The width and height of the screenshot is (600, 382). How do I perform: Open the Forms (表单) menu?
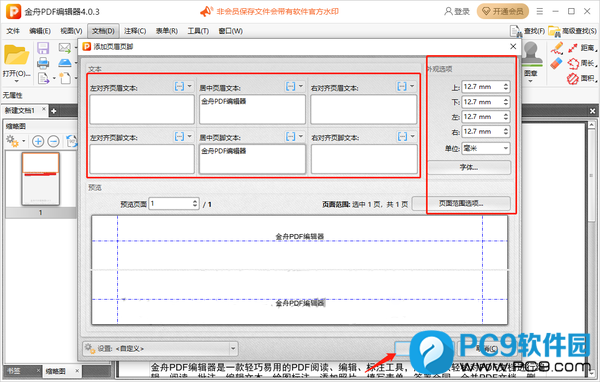[x=166, y=31]
